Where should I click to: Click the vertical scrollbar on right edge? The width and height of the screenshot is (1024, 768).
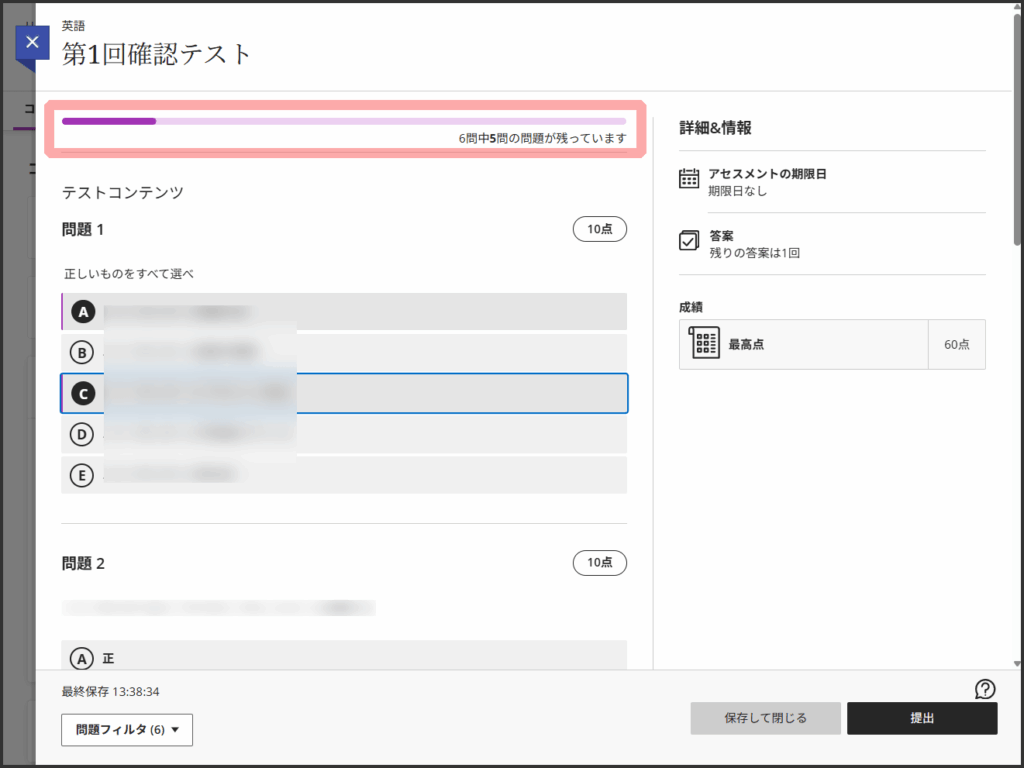[1018, 130]
